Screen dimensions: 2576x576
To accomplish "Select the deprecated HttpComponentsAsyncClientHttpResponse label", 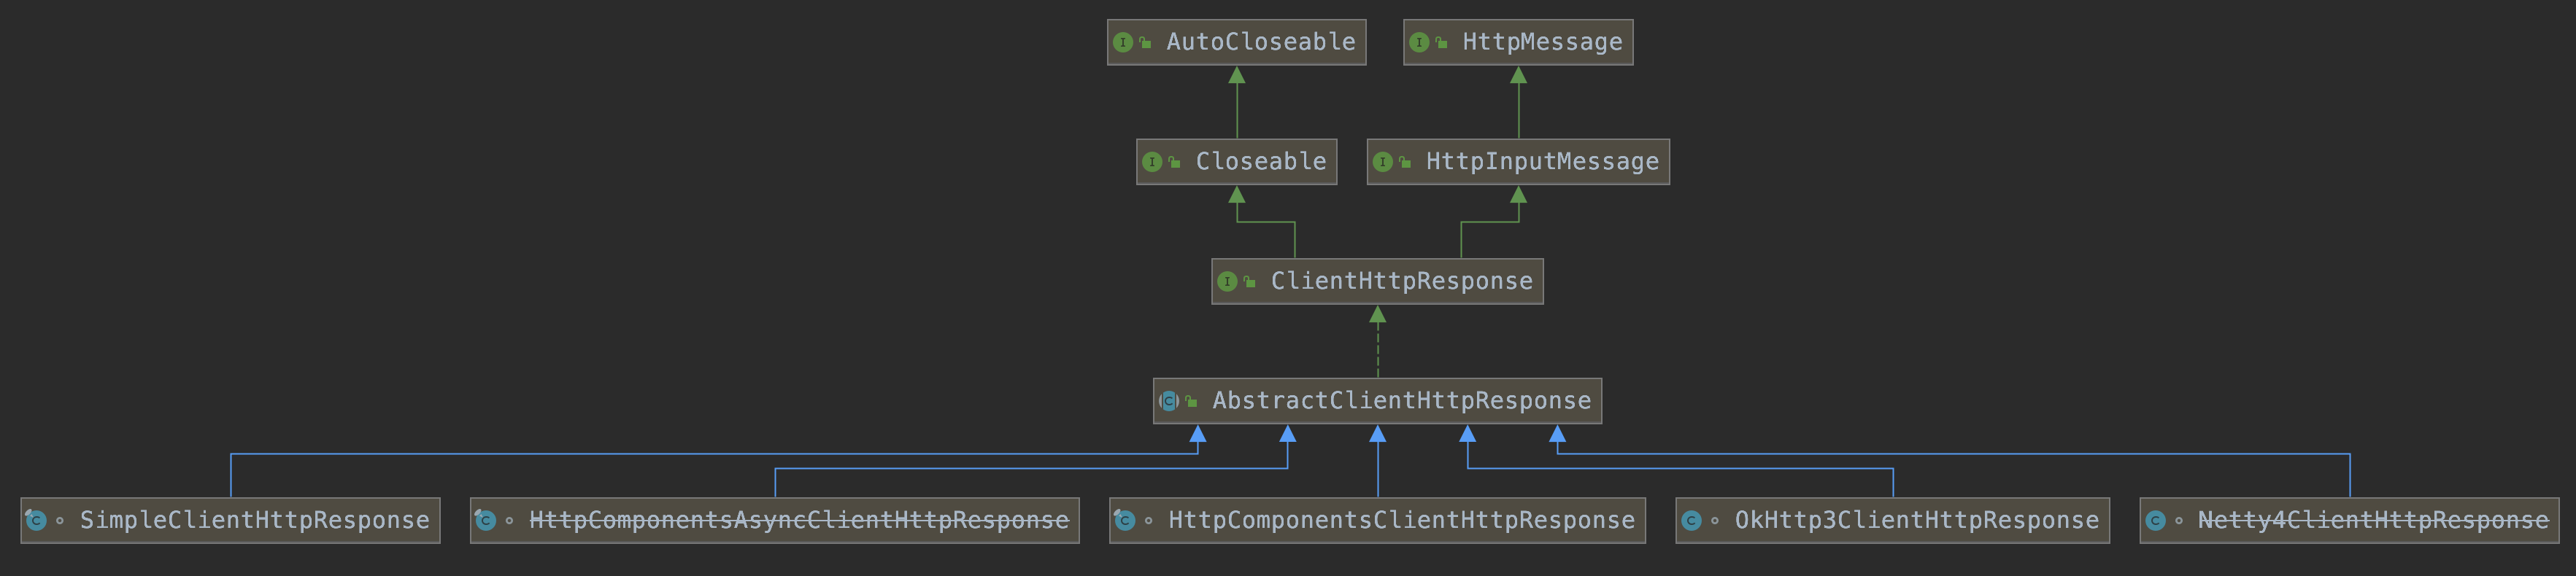I will point(799,520).
